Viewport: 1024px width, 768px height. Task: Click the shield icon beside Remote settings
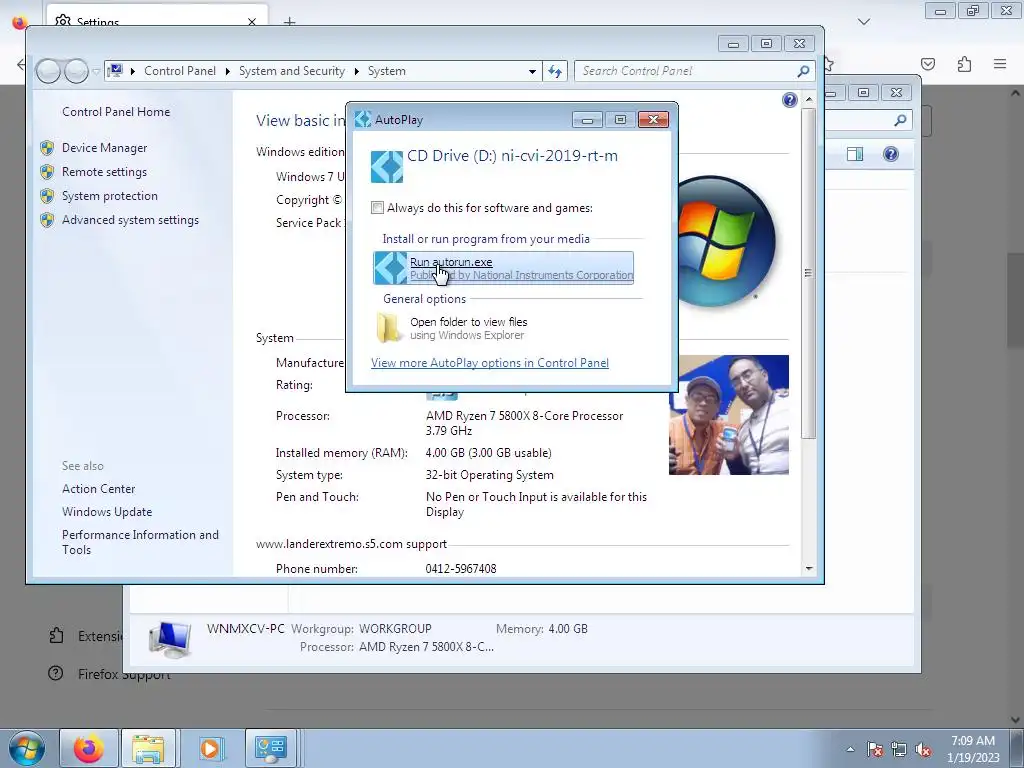click(x=47, y=172)
